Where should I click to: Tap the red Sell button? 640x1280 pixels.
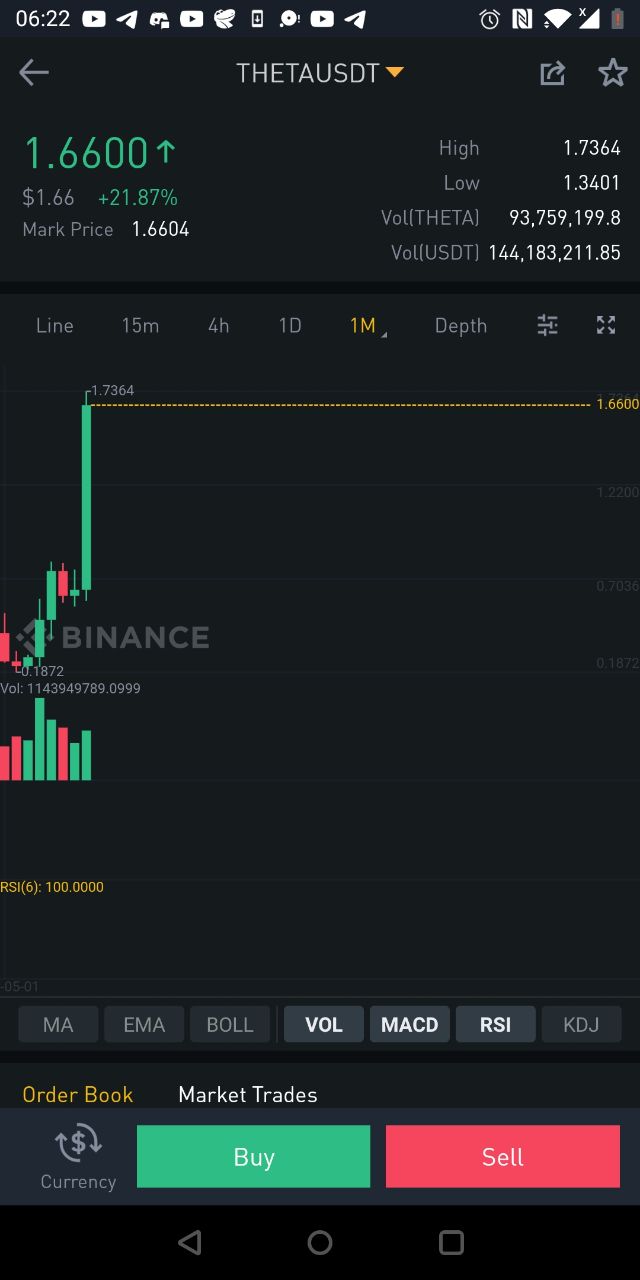(x=503, y=1156)
